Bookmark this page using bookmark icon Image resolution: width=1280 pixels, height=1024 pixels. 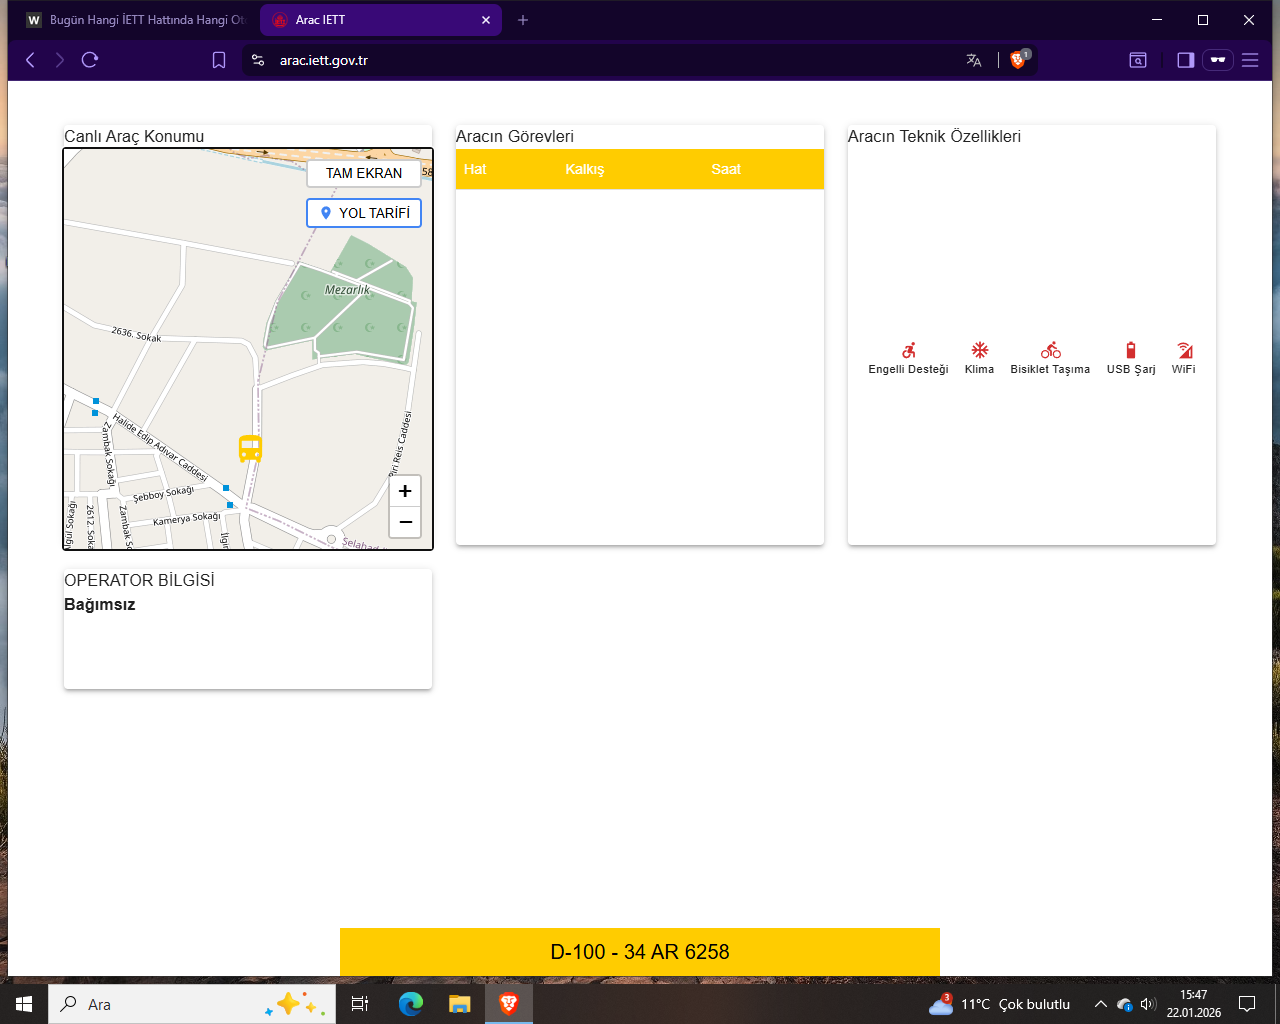tap(219, 60)
